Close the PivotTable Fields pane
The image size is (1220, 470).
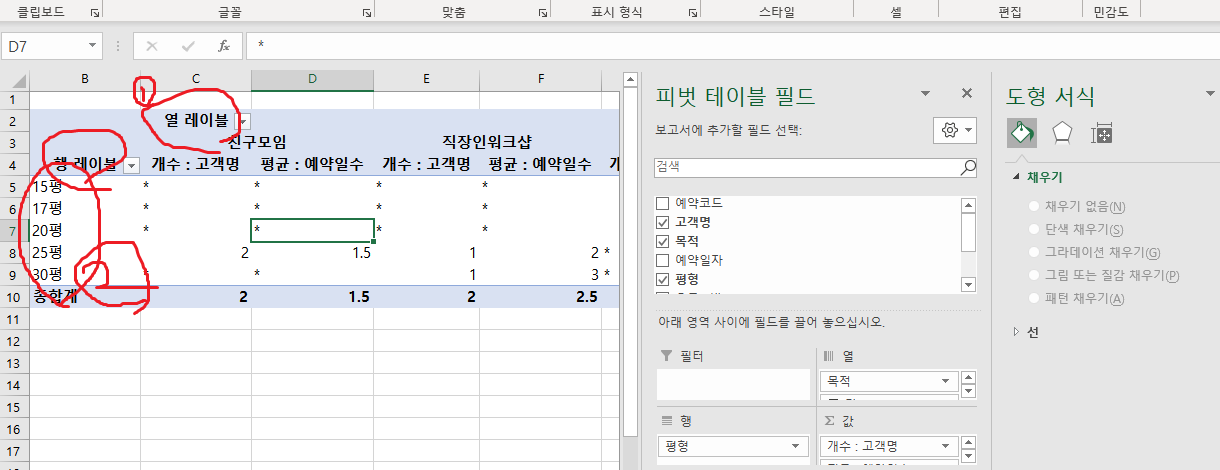pos(966,93)
